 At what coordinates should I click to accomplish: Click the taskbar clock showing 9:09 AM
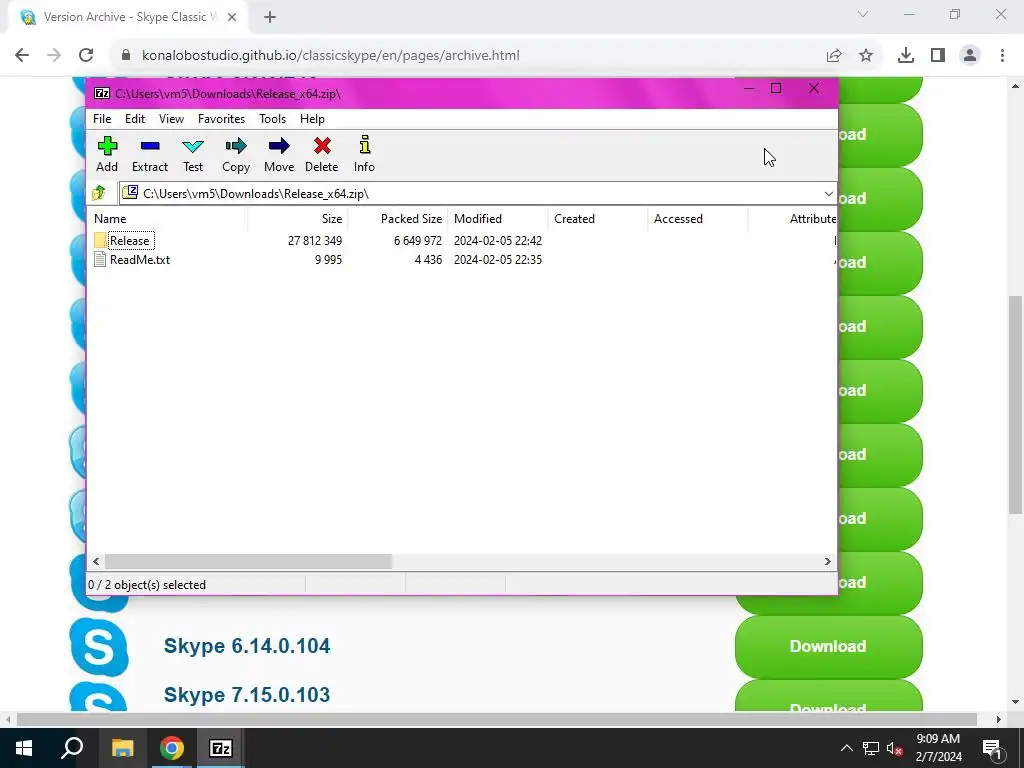(938, 748)
